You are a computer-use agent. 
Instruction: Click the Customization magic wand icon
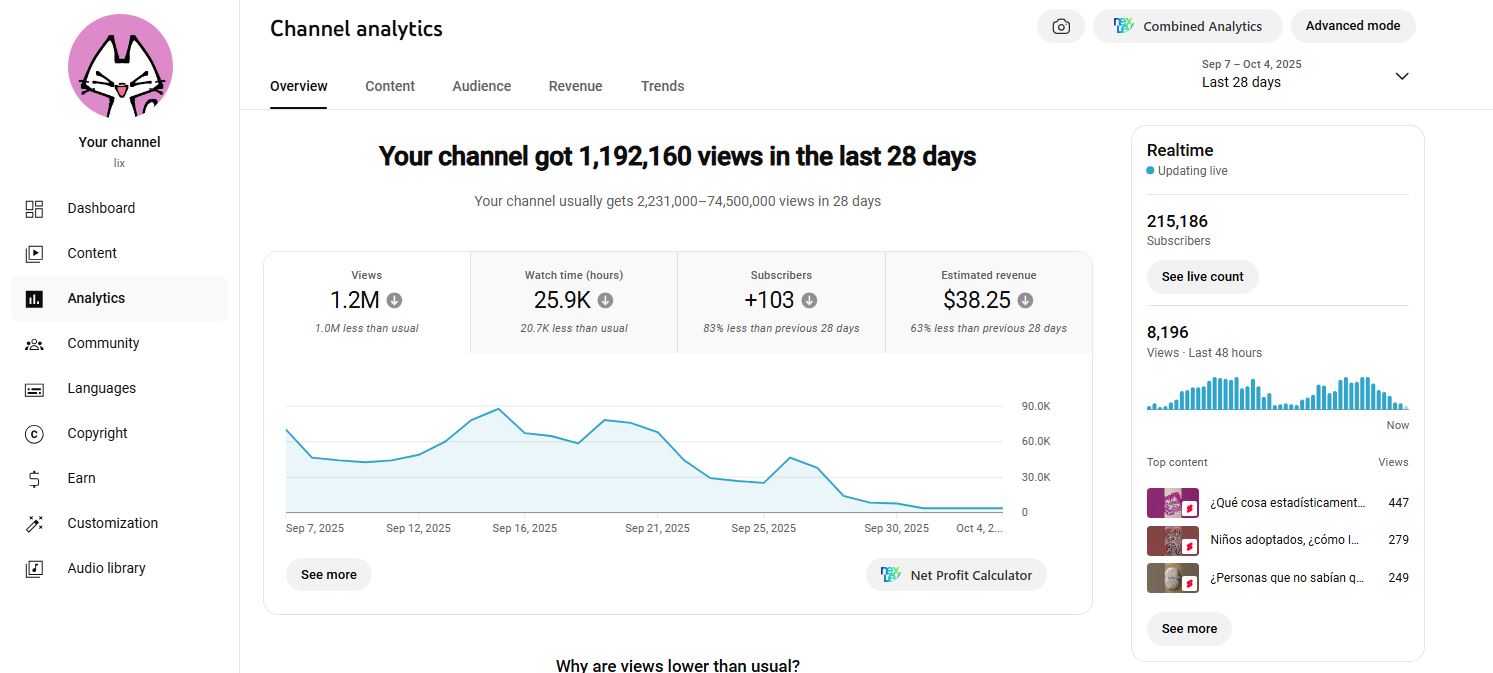point(34,524)
